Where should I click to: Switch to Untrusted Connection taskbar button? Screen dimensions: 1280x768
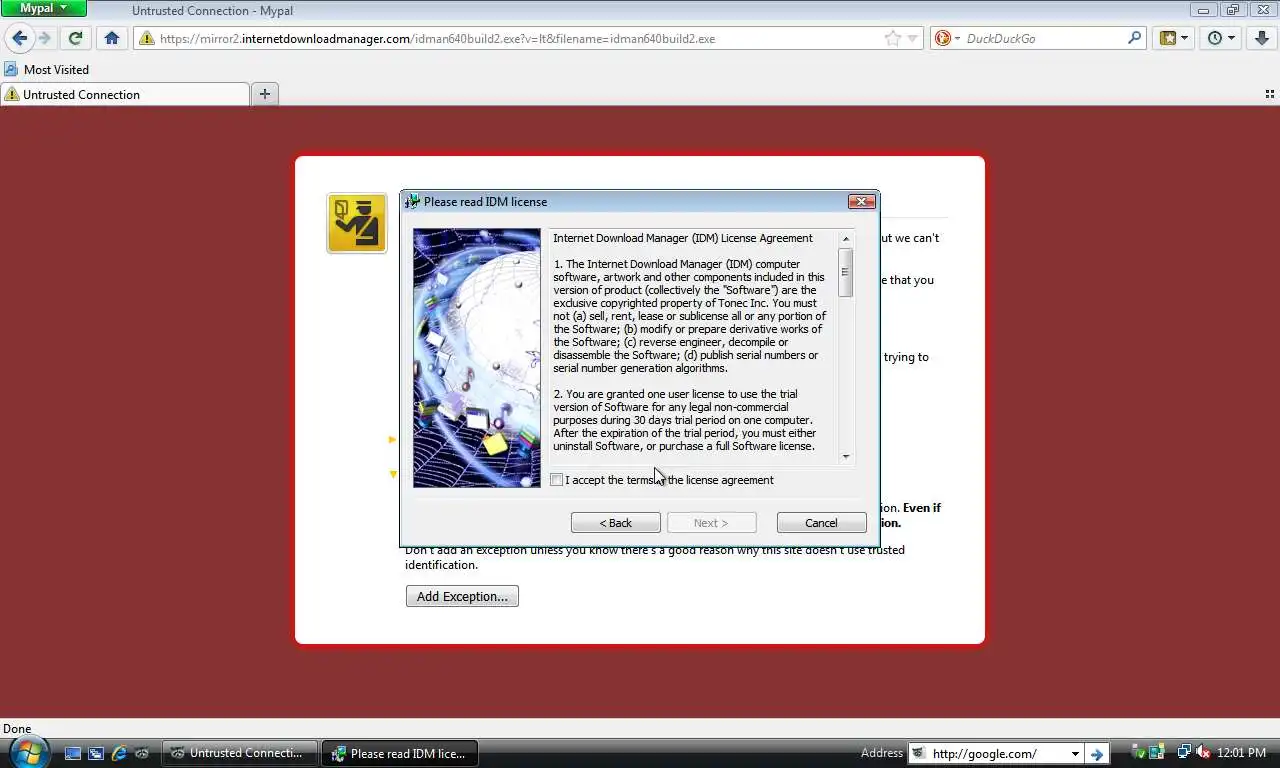pos(240,753)
